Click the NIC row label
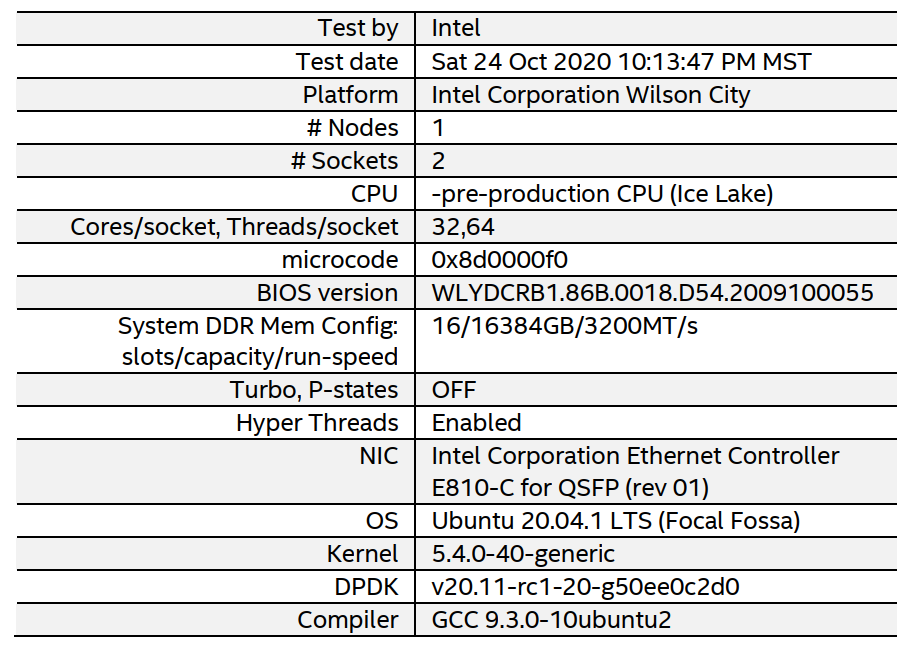This screenshot has height=651, width=912. click(x=378, y=456)
